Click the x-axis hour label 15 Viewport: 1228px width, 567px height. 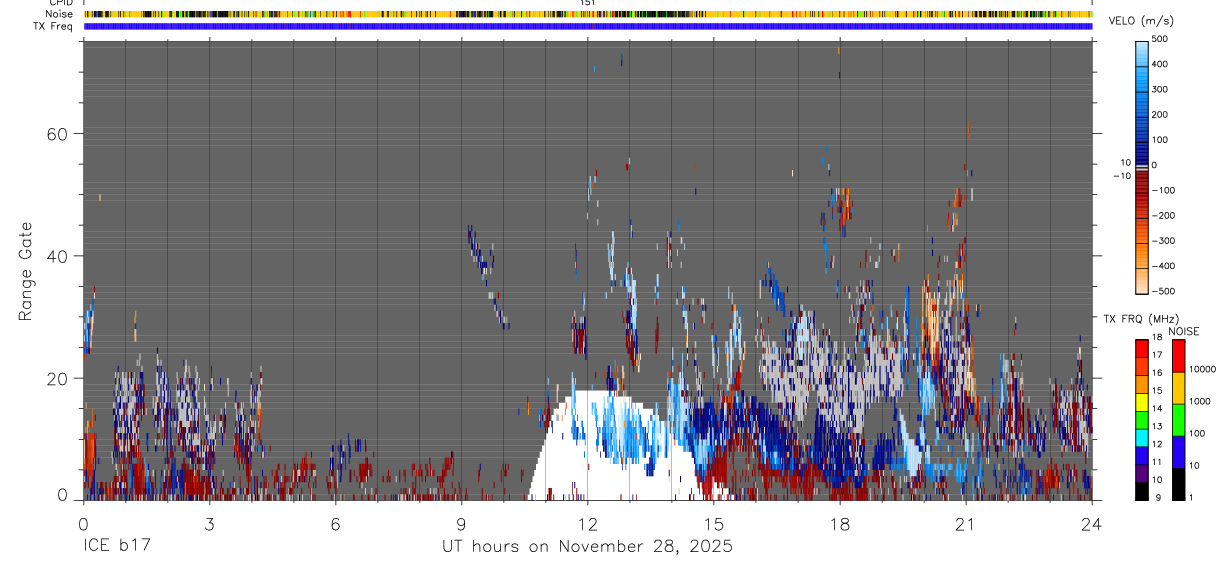713,522
